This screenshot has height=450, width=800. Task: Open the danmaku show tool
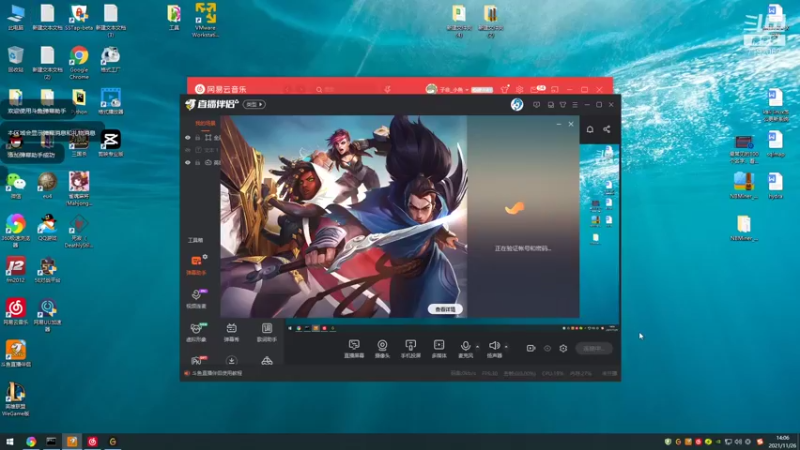pyautogui.click(x=231, y=332)
